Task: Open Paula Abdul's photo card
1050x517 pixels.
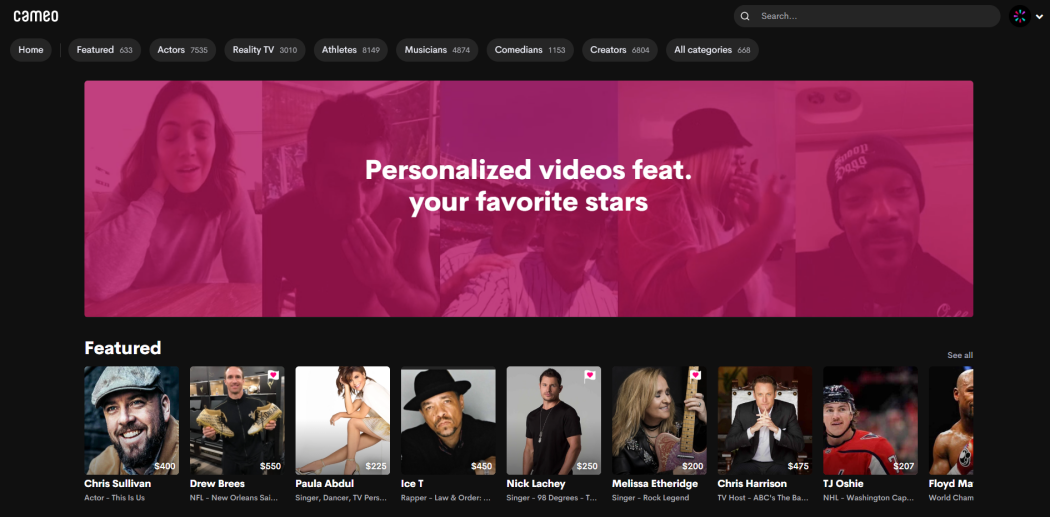Action: pos(342,421)
